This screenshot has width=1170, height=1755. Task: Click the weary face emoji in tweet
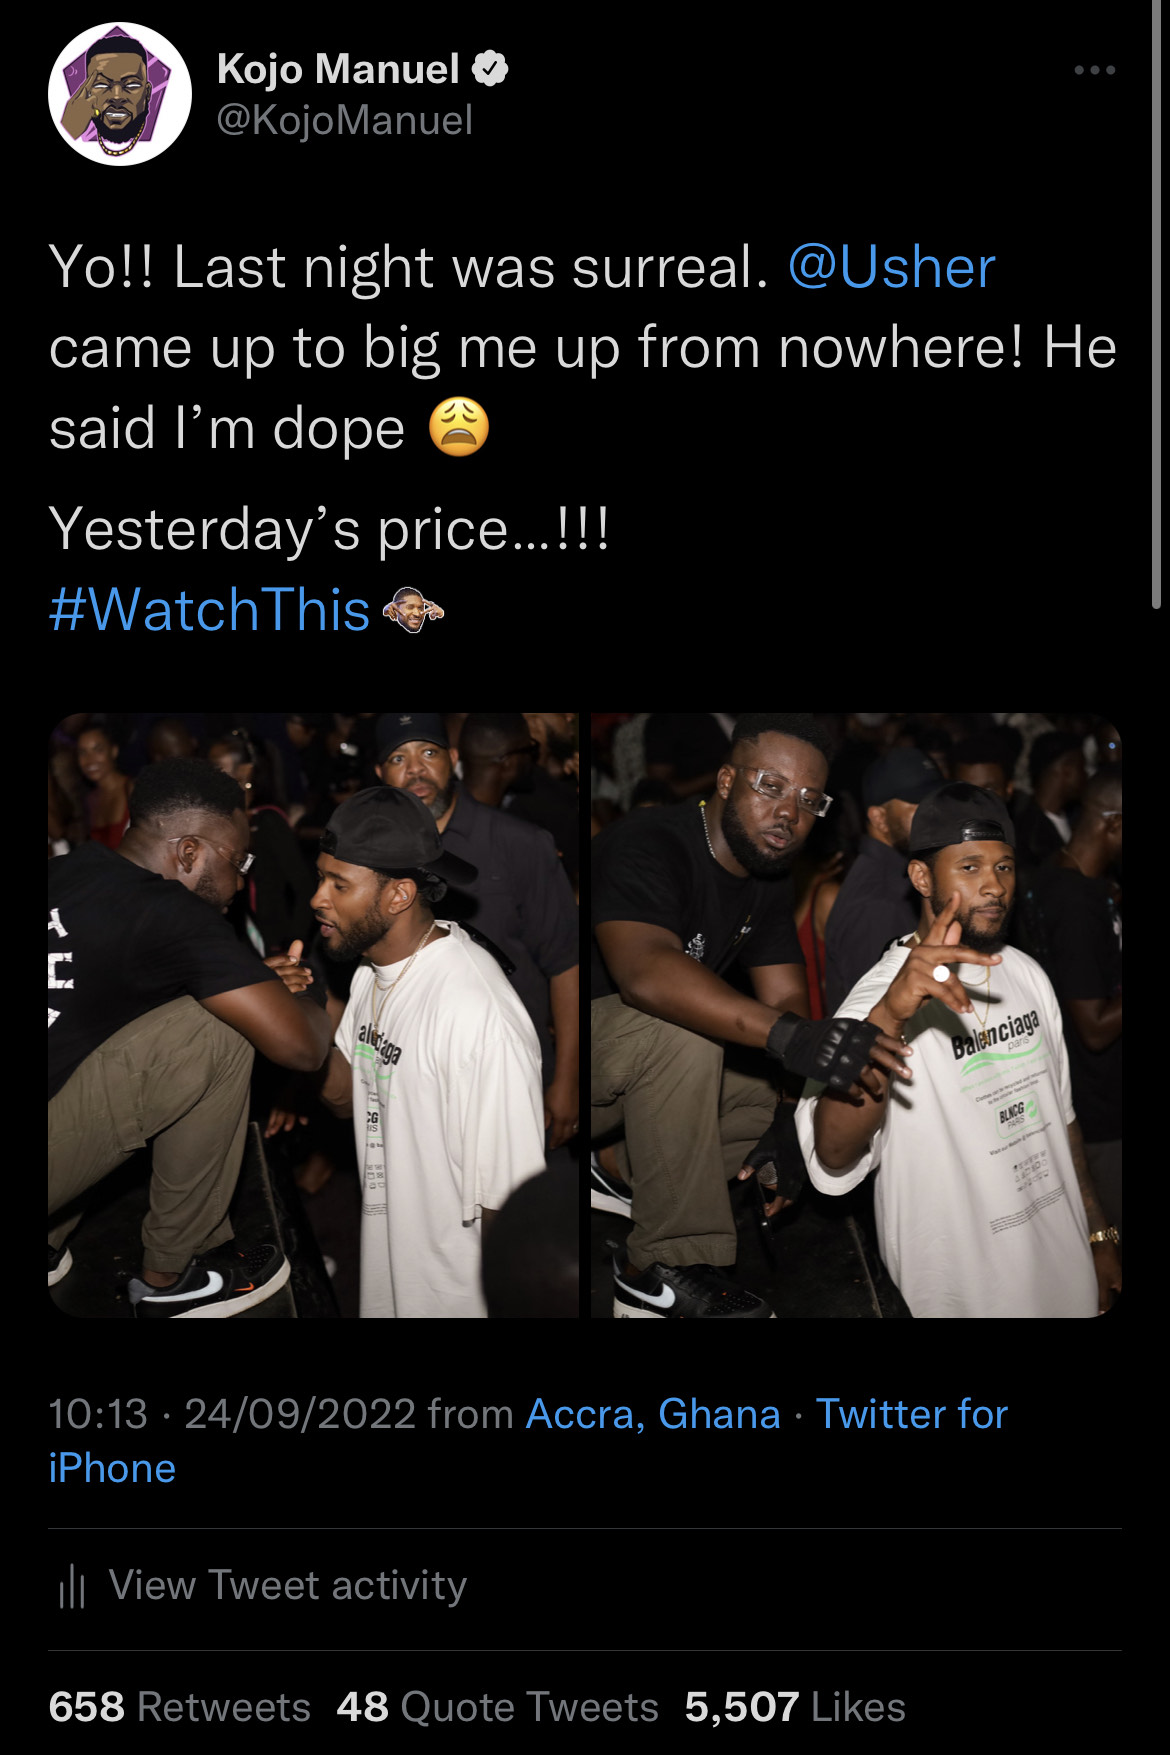pos(459,428)
